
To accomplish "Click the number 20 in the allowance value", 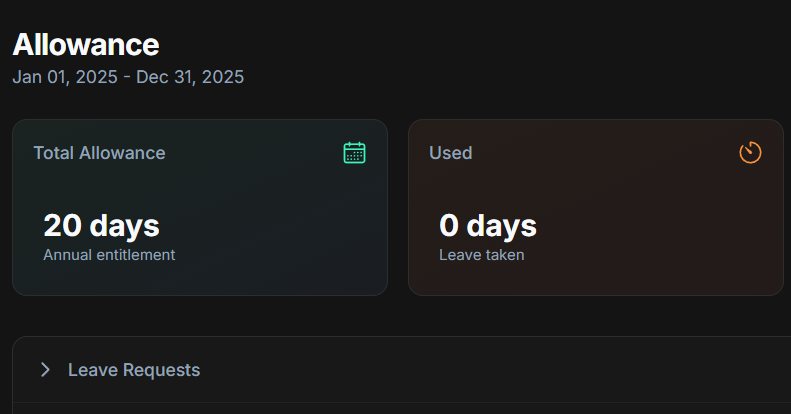I will (x=61, y=226).
